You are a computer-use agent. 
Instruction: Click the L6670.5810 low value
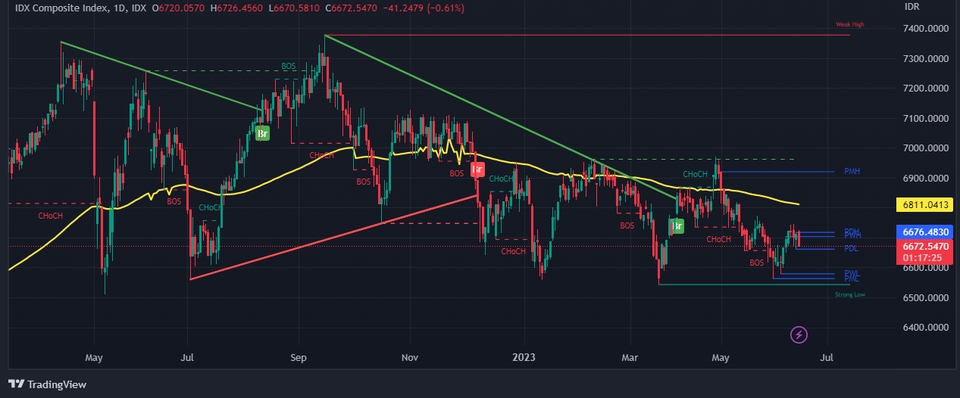pos(293,8)
